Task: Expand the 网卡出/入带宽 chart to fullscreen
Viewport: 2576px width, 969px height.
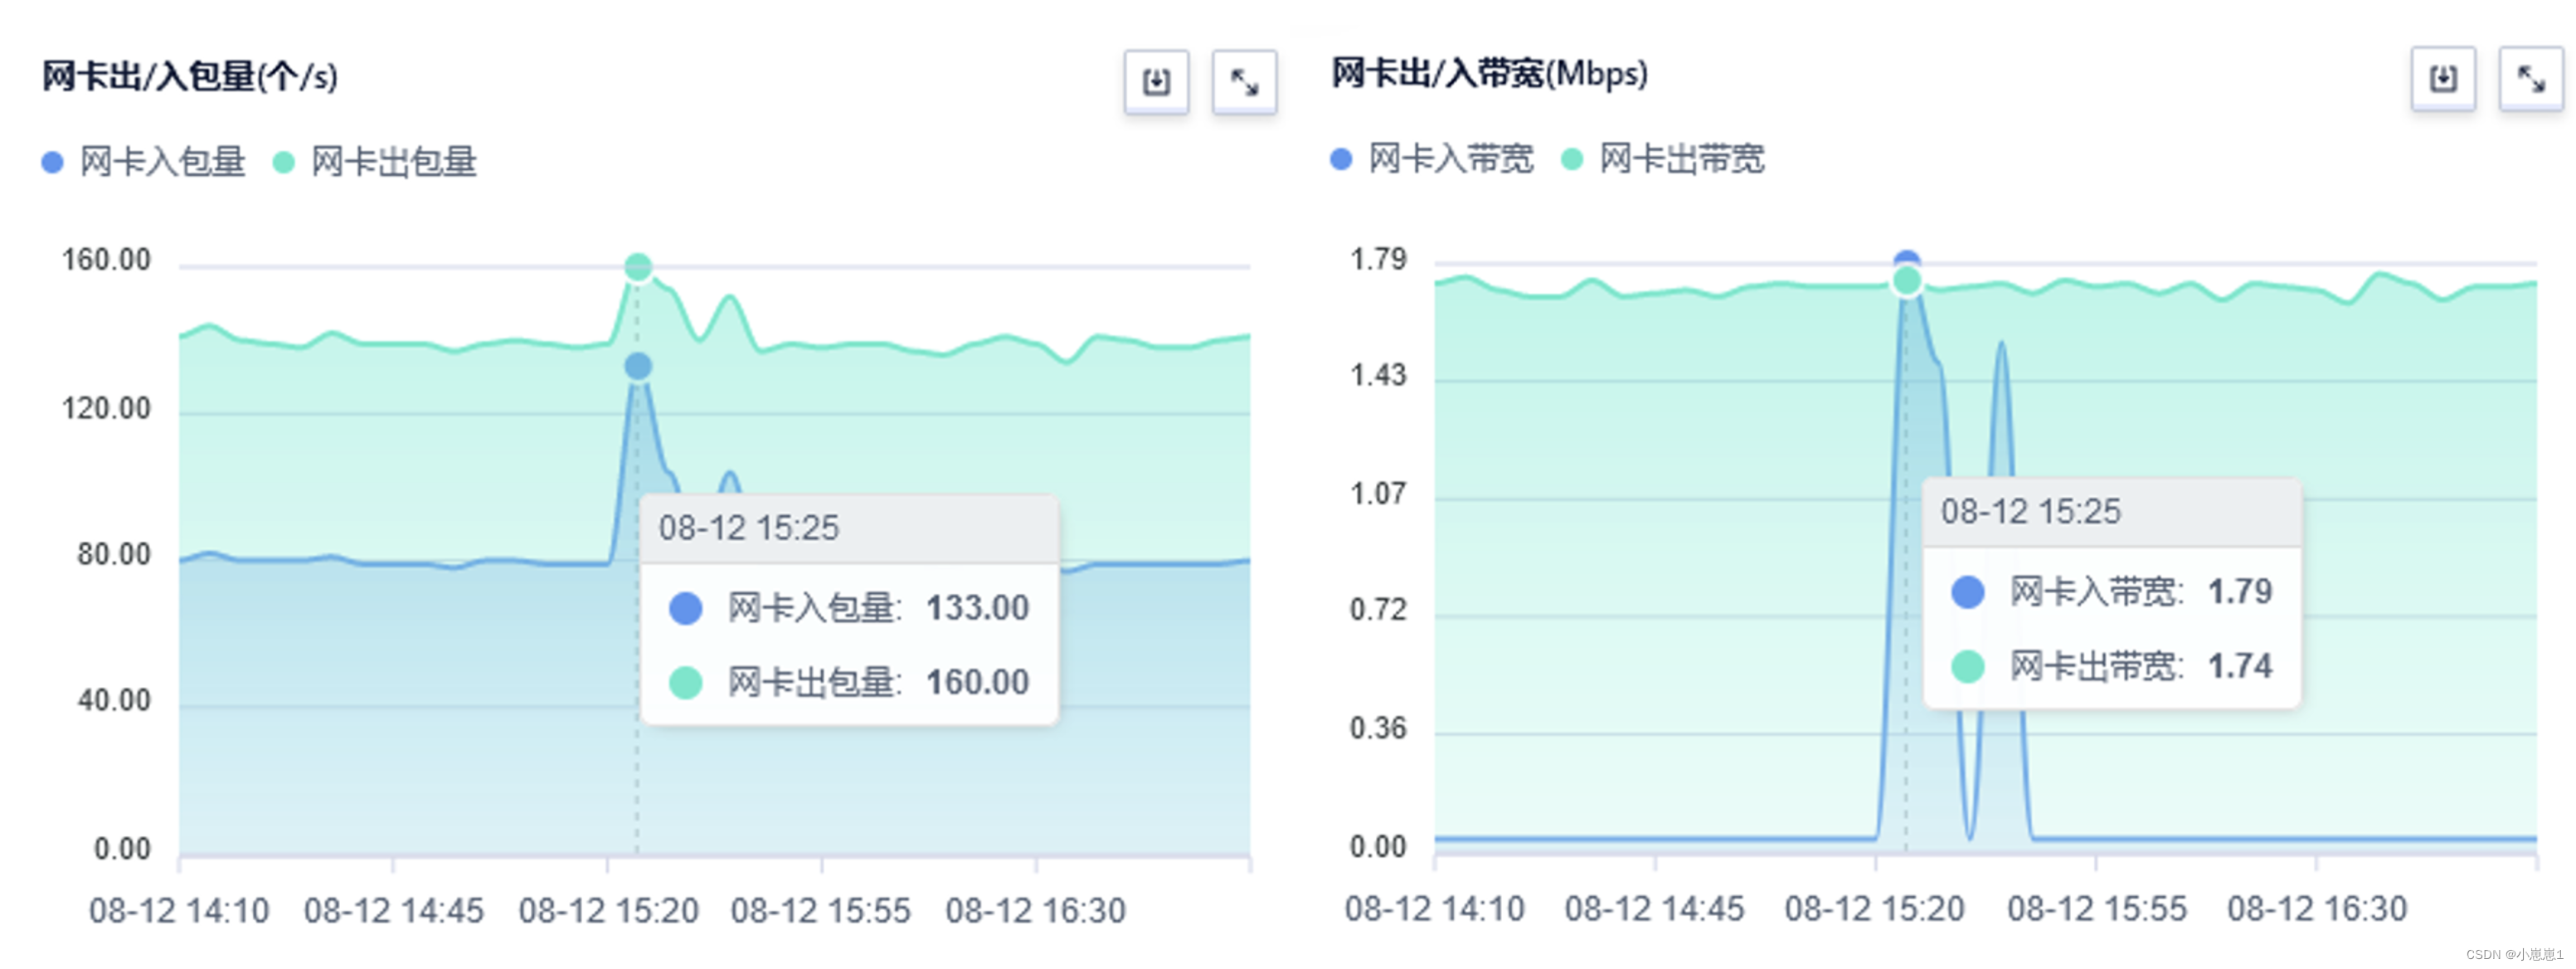Action: 2531,78
